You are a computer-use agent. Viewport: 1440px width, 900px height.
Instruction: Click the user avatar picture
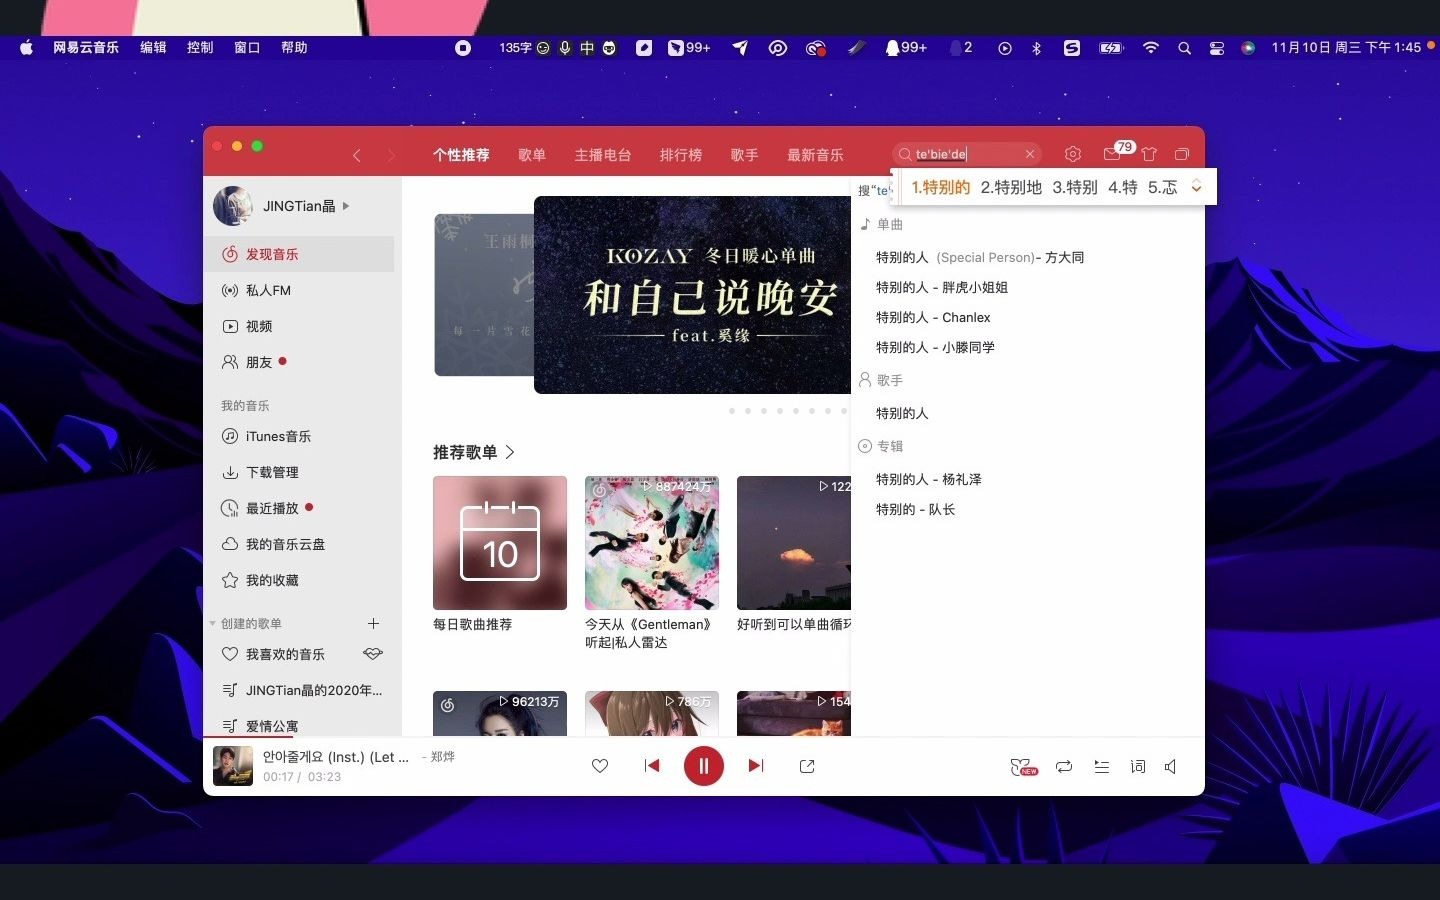point(233,206)
